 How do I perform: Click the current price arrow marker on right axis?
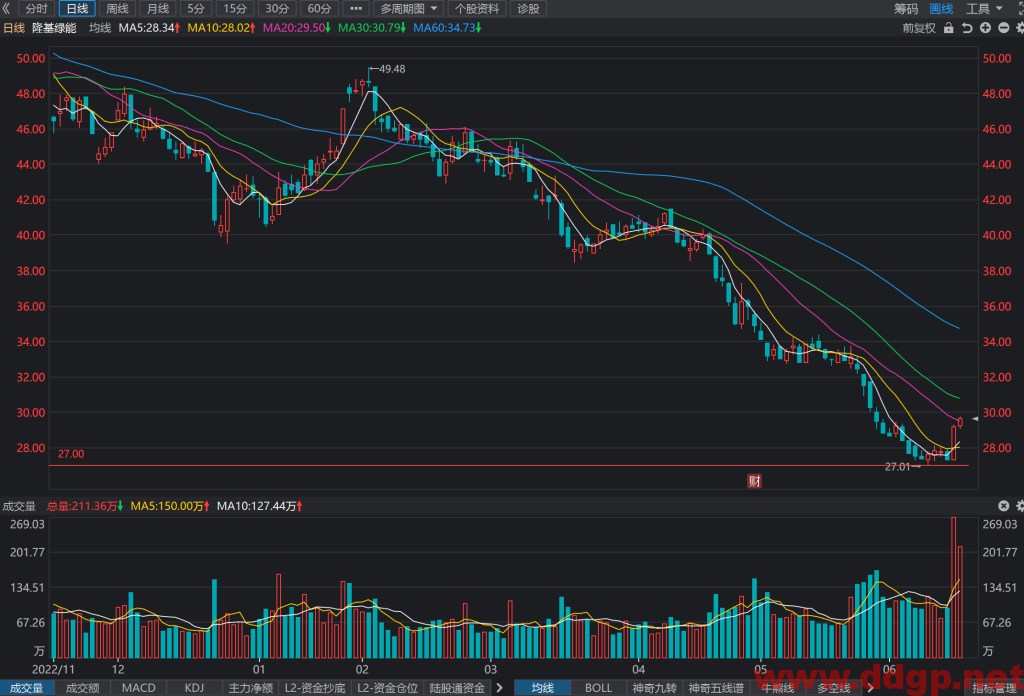point(975,419)
